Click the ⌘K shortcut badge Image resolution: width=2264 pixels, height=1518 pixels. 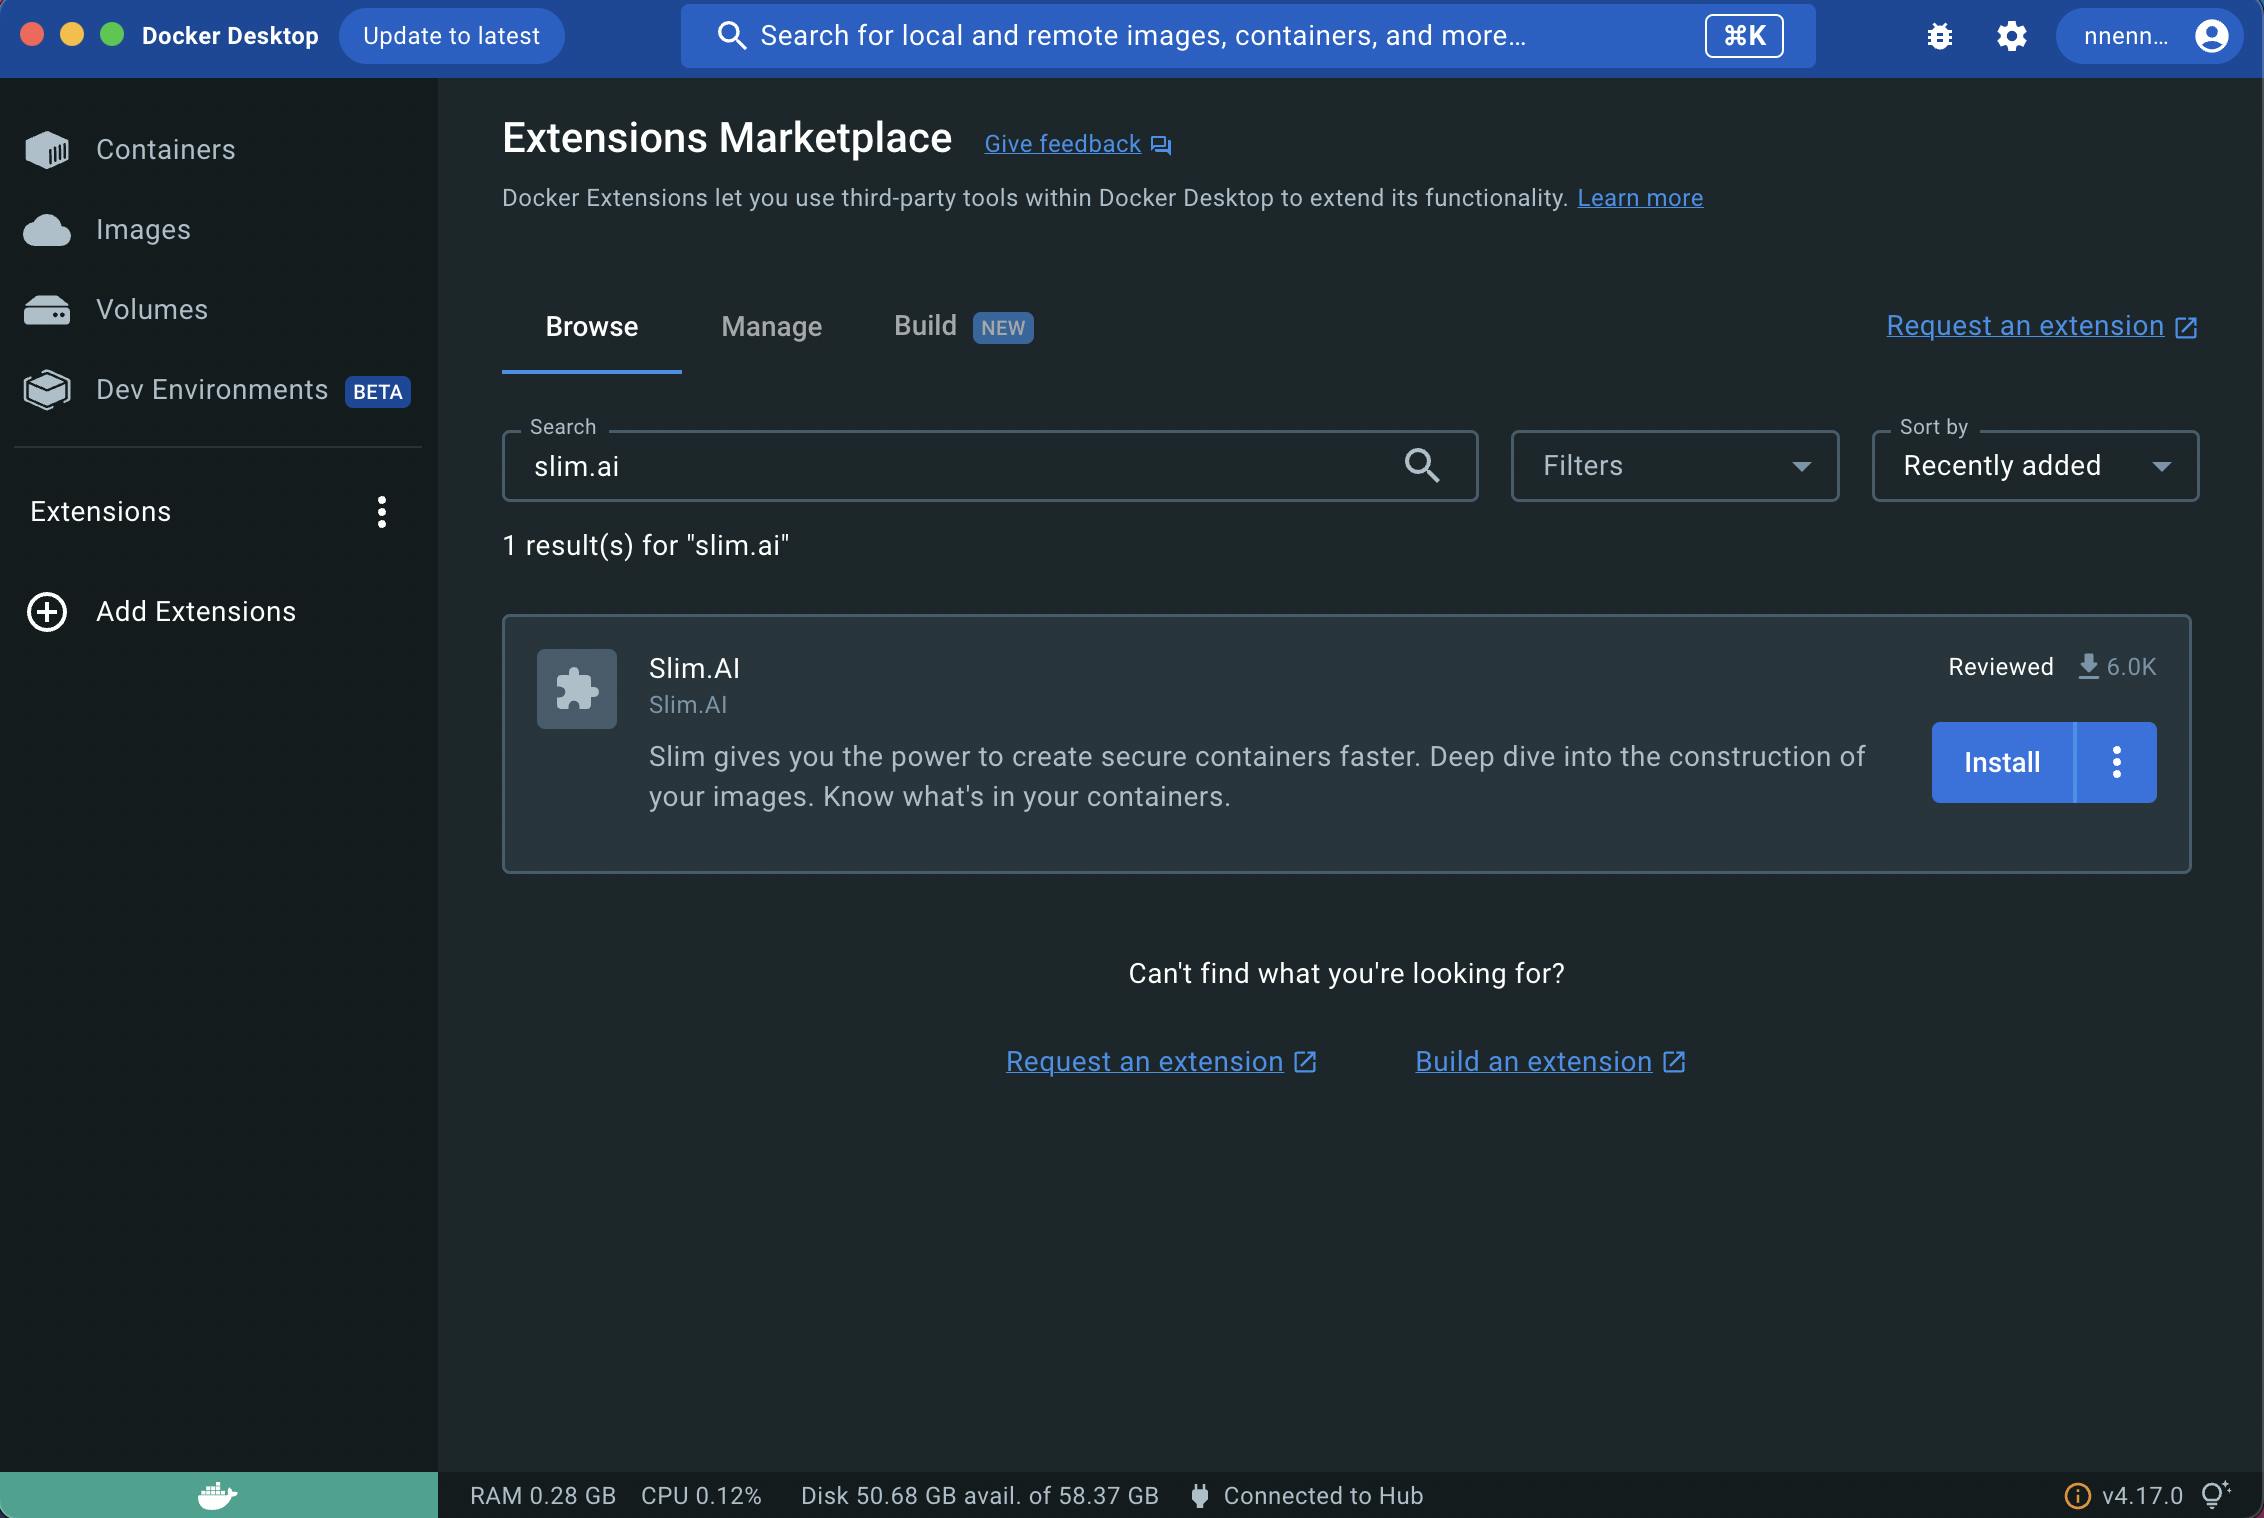click(1744, 36)
